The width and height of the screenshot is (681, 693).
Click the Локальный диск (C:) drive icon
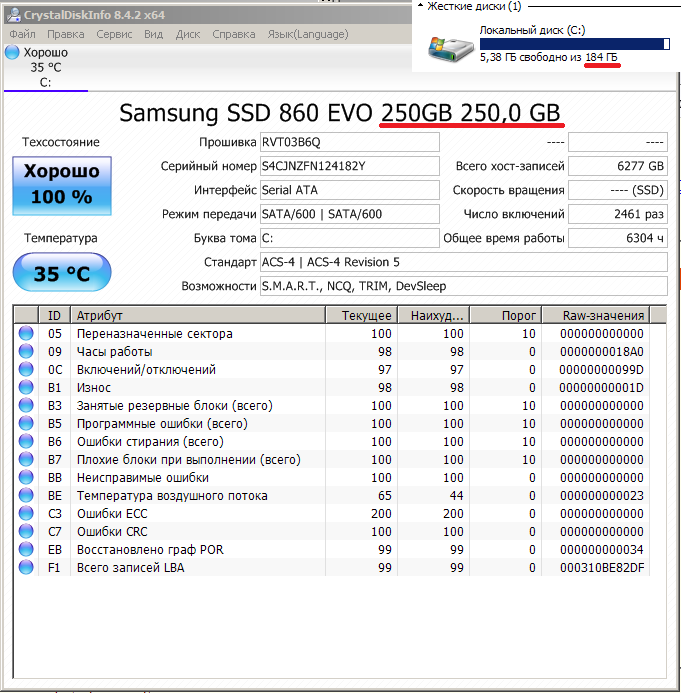click(450, 49)
